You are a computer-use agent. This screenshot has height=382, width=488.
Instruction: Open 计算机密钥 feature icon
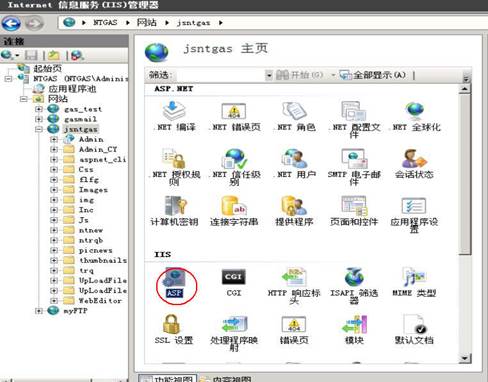175,206
